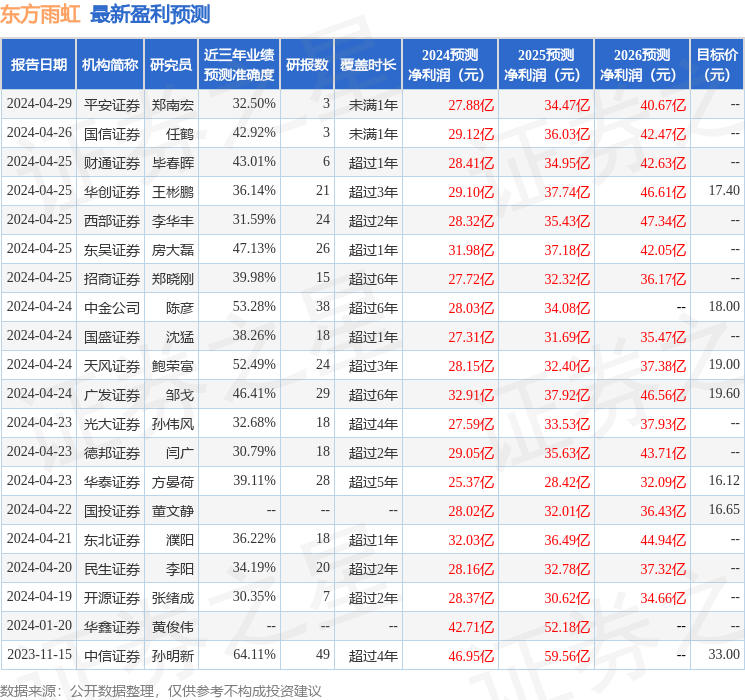Select the 华鑫证券 institution cell
The image size is (745, 700).
coord(112,626)
